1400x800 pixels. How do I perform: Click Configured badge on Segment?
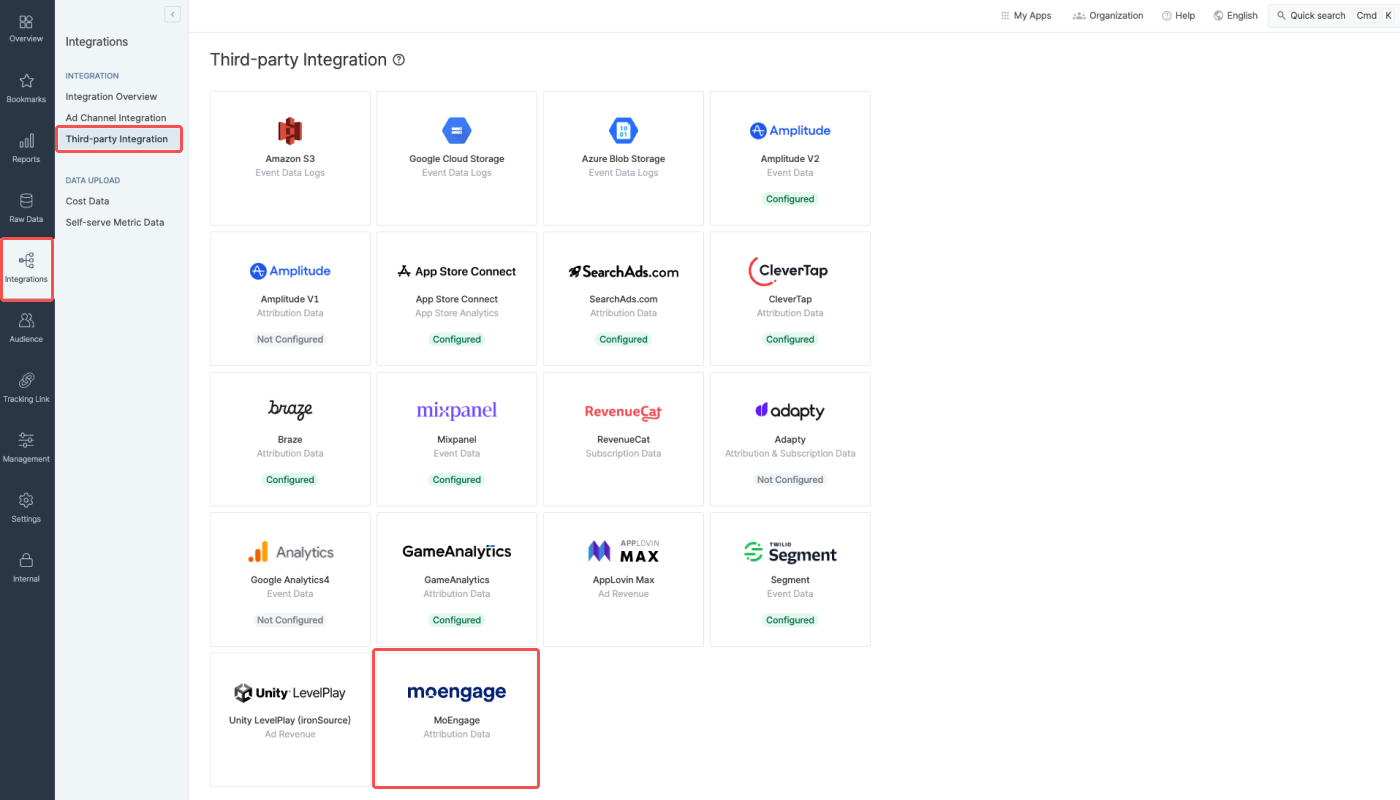[790, 620]
